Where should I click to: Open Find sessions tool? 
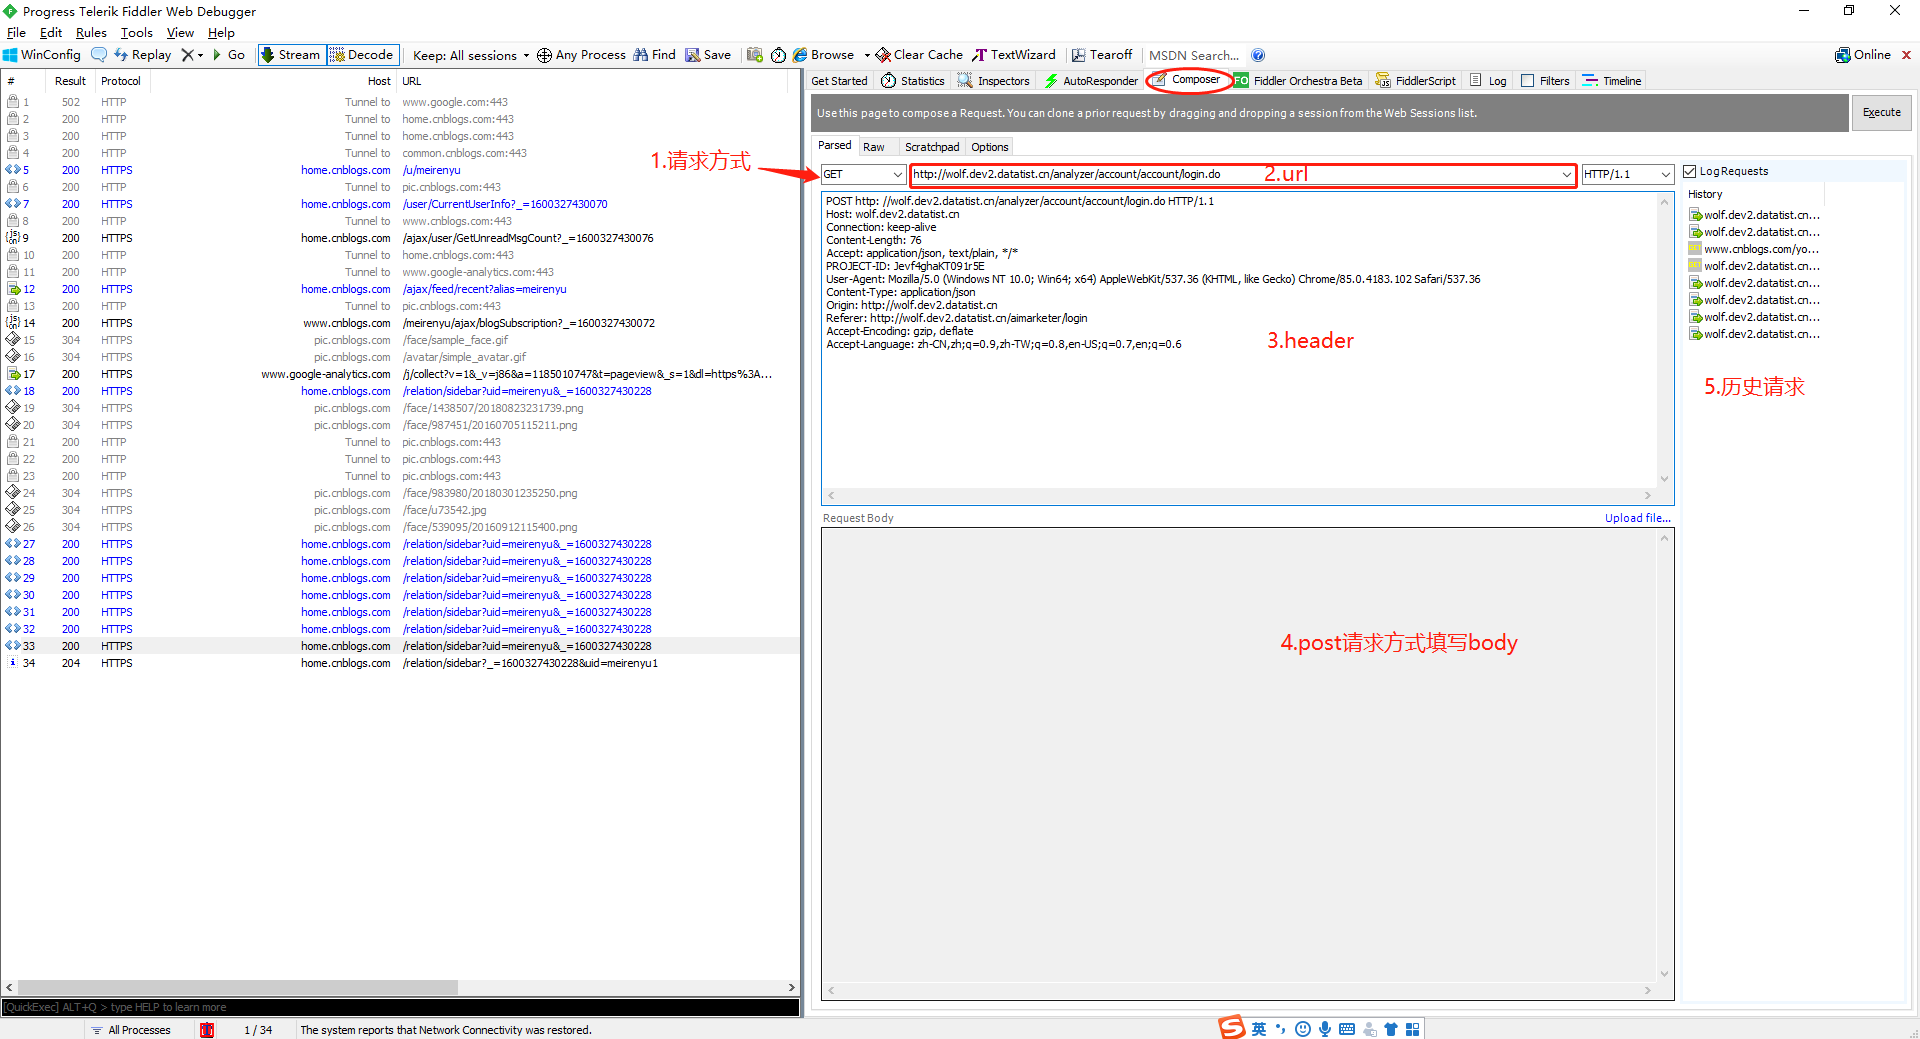pos(655,55)
